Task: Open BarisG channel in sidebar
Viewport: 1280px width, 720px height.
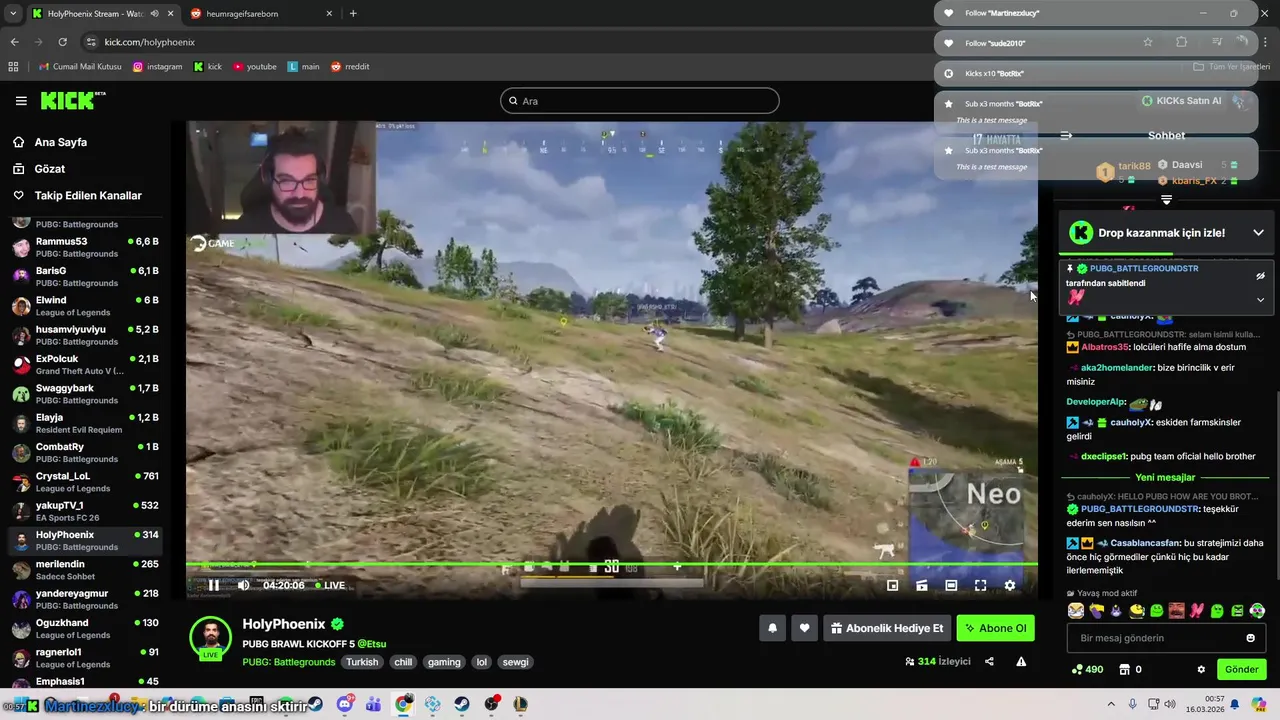Action: coord(85,276)
